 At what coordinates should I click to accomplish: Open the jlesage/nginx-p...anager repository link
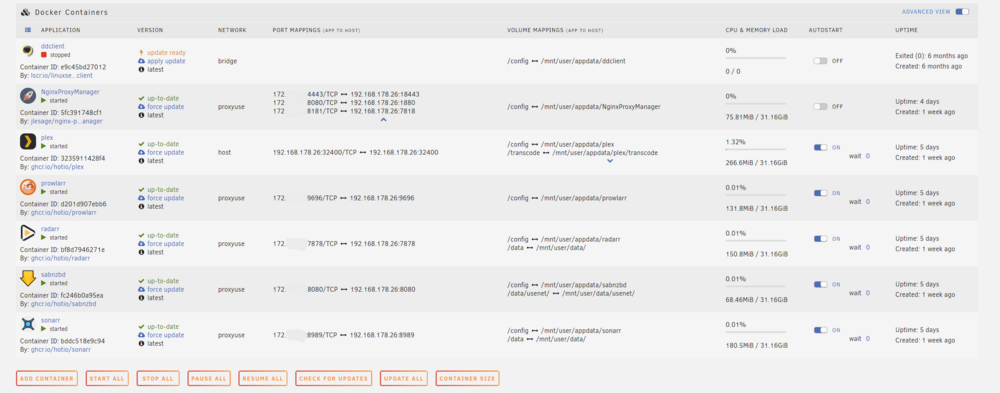pyautogui.click(x=67, y=121)
